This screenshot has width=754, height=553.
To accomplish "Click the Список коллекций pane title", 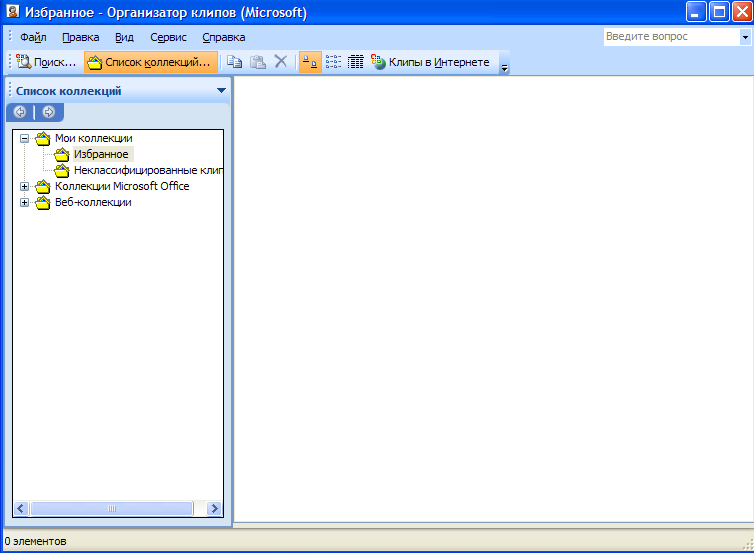I will [69, 91].
